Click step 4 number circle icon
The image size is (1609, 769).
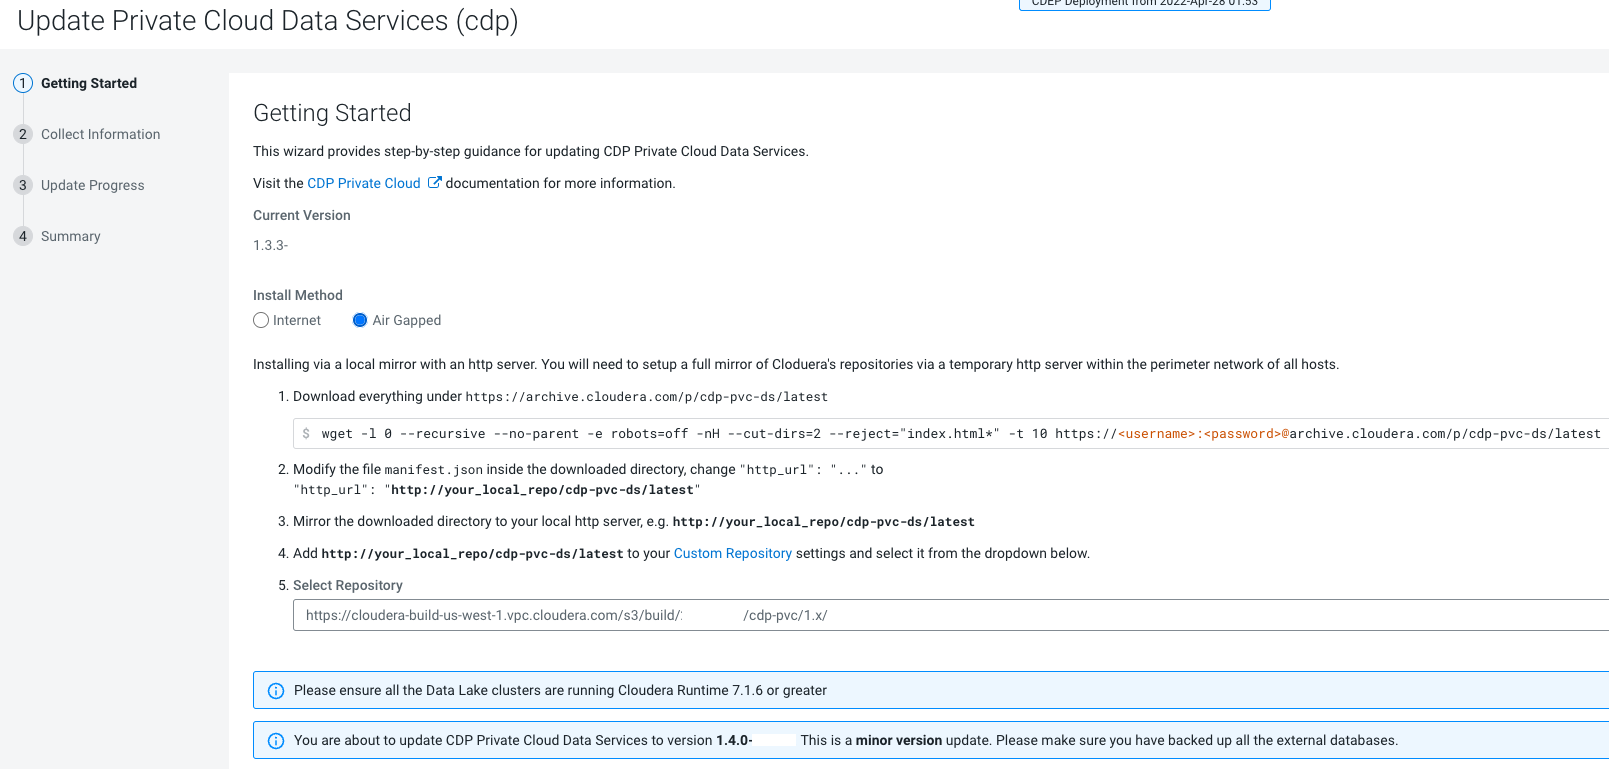[22, 236]
